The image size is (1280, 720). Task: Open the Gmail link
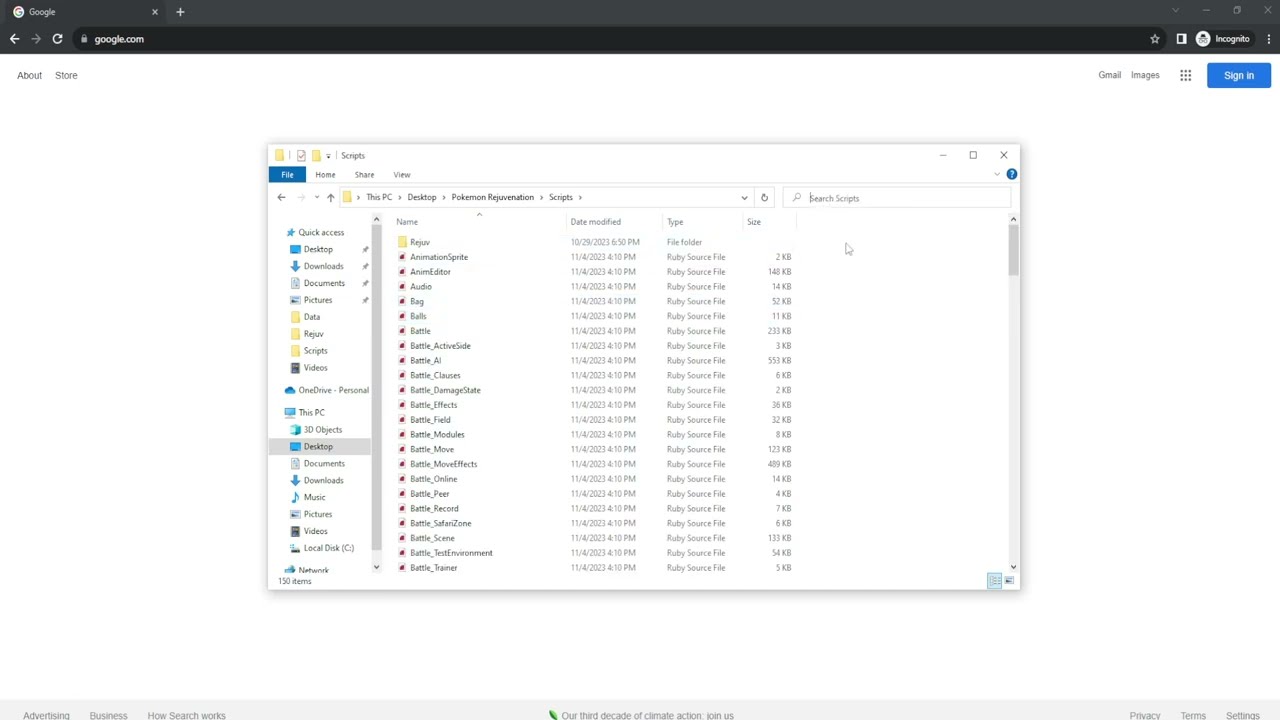1109,75
